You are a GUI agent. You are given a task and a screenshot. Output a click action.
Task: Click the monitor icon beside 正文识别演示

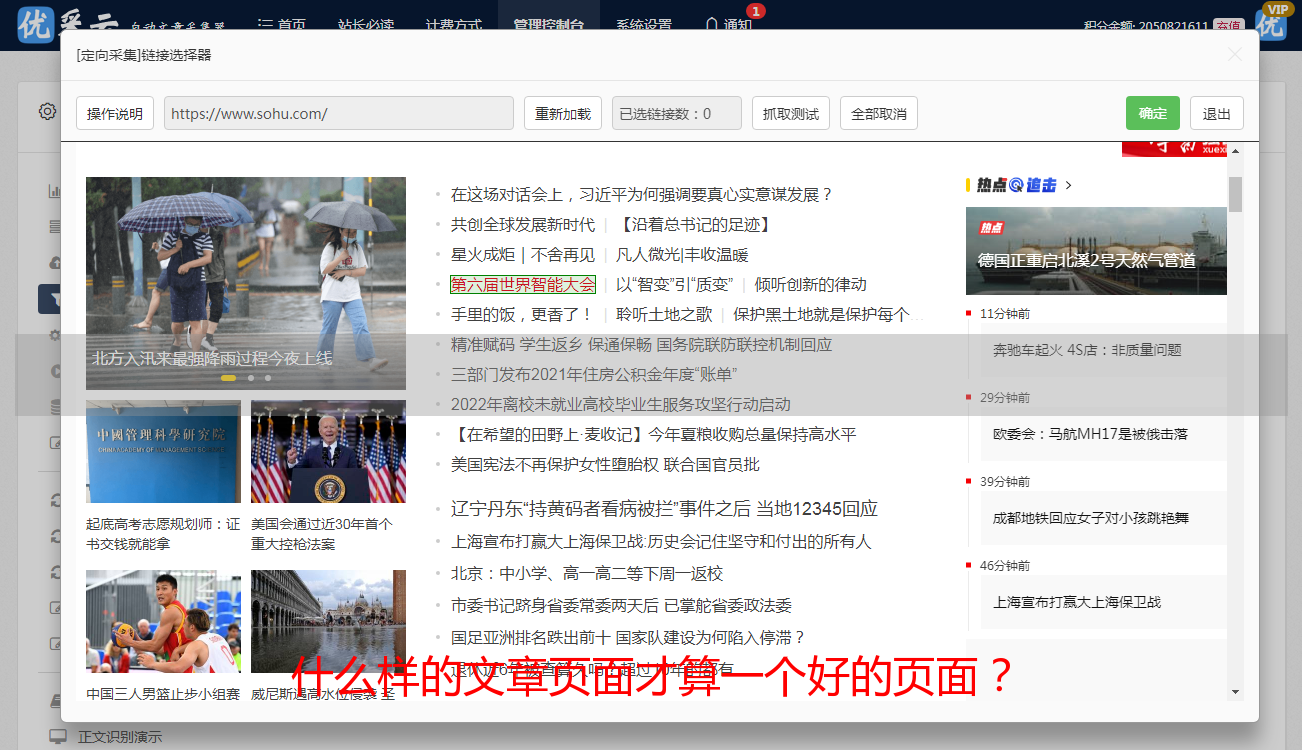coord(58,737)
